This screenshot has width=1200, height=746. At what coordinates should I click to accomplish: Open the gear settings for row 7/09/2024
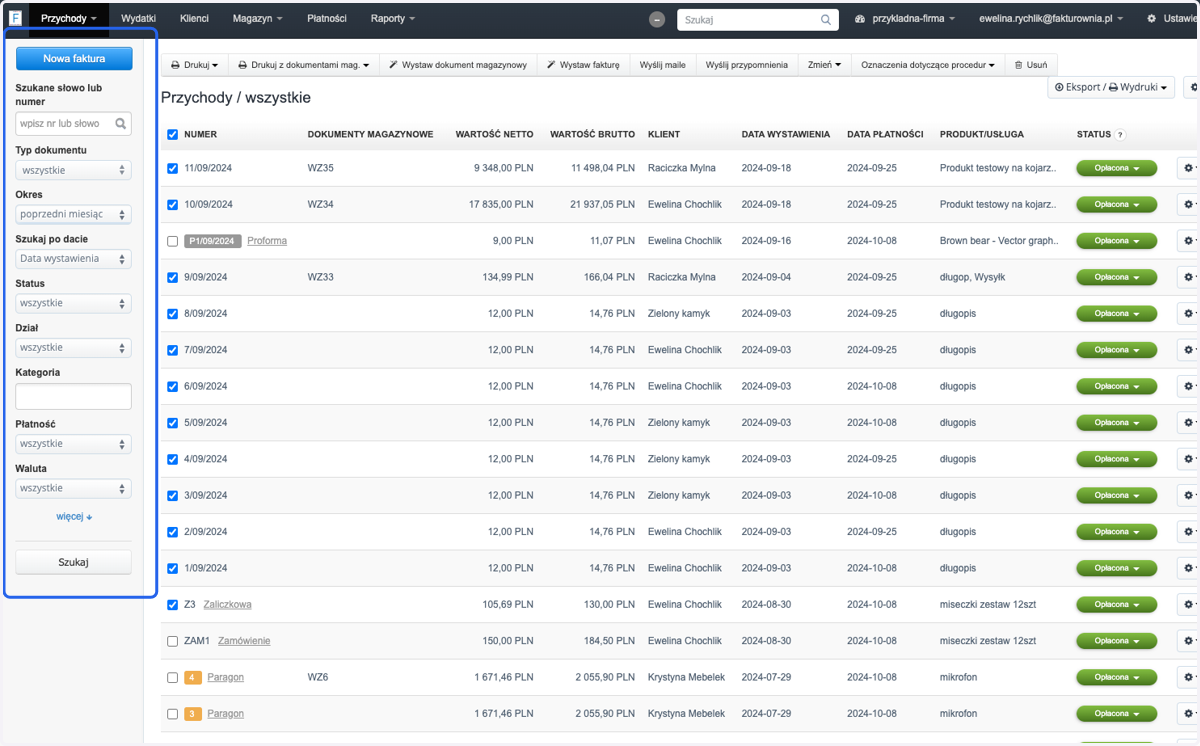(1189, 350)
